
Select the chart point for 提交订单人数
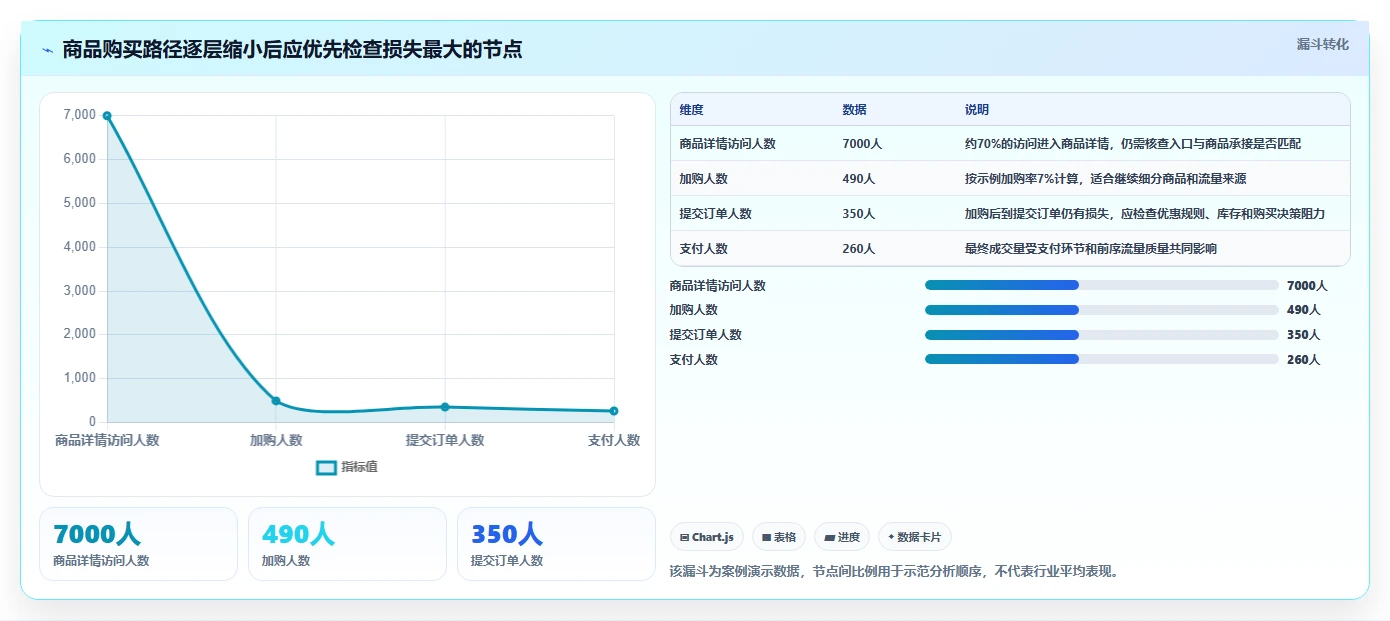(445, 407)
